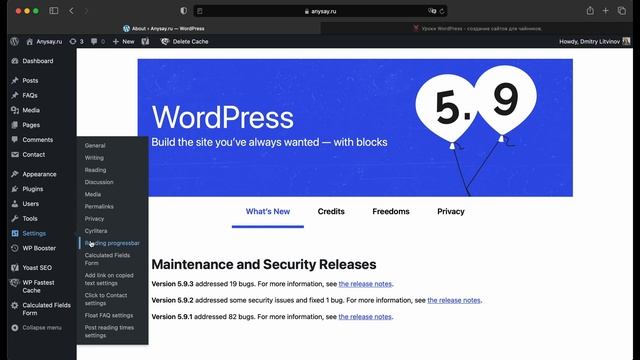Open release notes link for Version 5.9.3
The height and width of the screenshot is (360, 640).
point(365,284)
